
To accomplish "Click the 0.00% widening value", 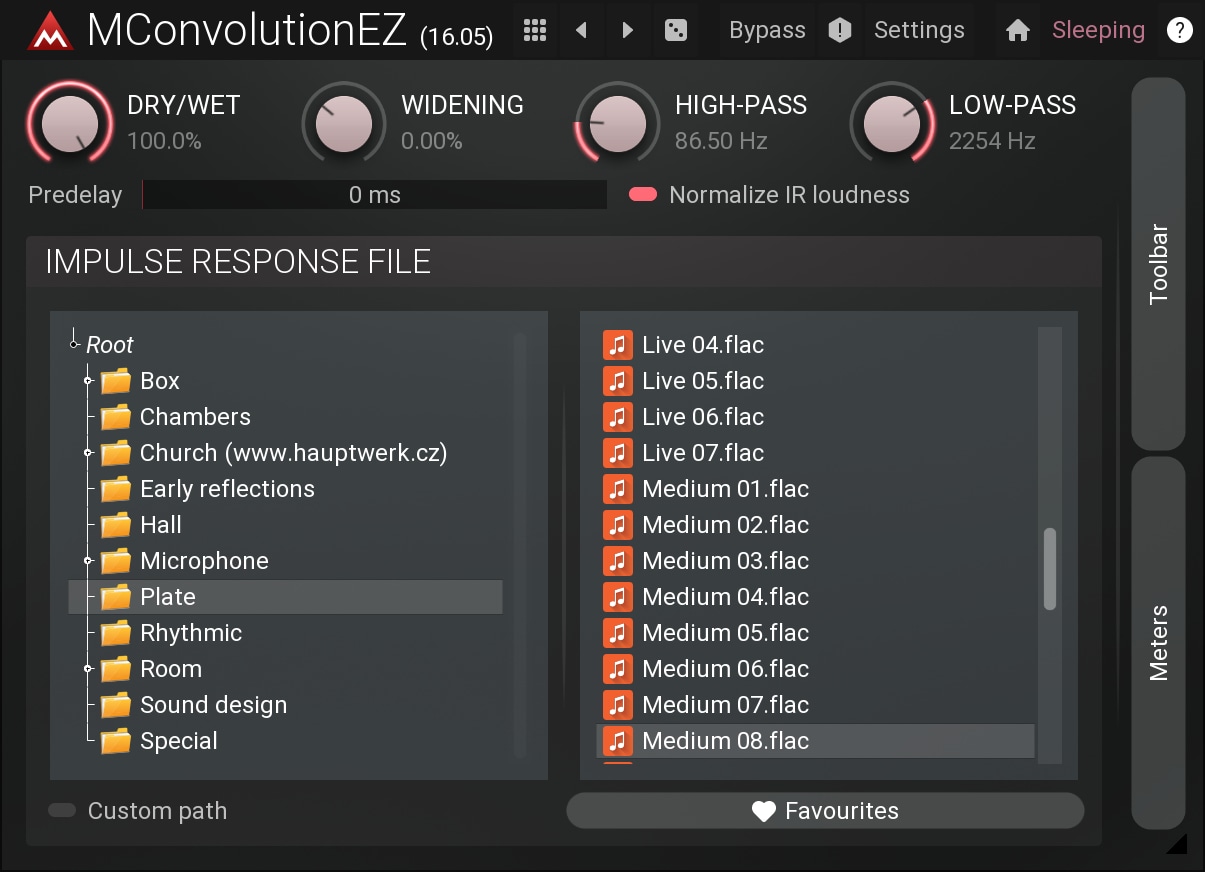I will [x=432, y=142].
